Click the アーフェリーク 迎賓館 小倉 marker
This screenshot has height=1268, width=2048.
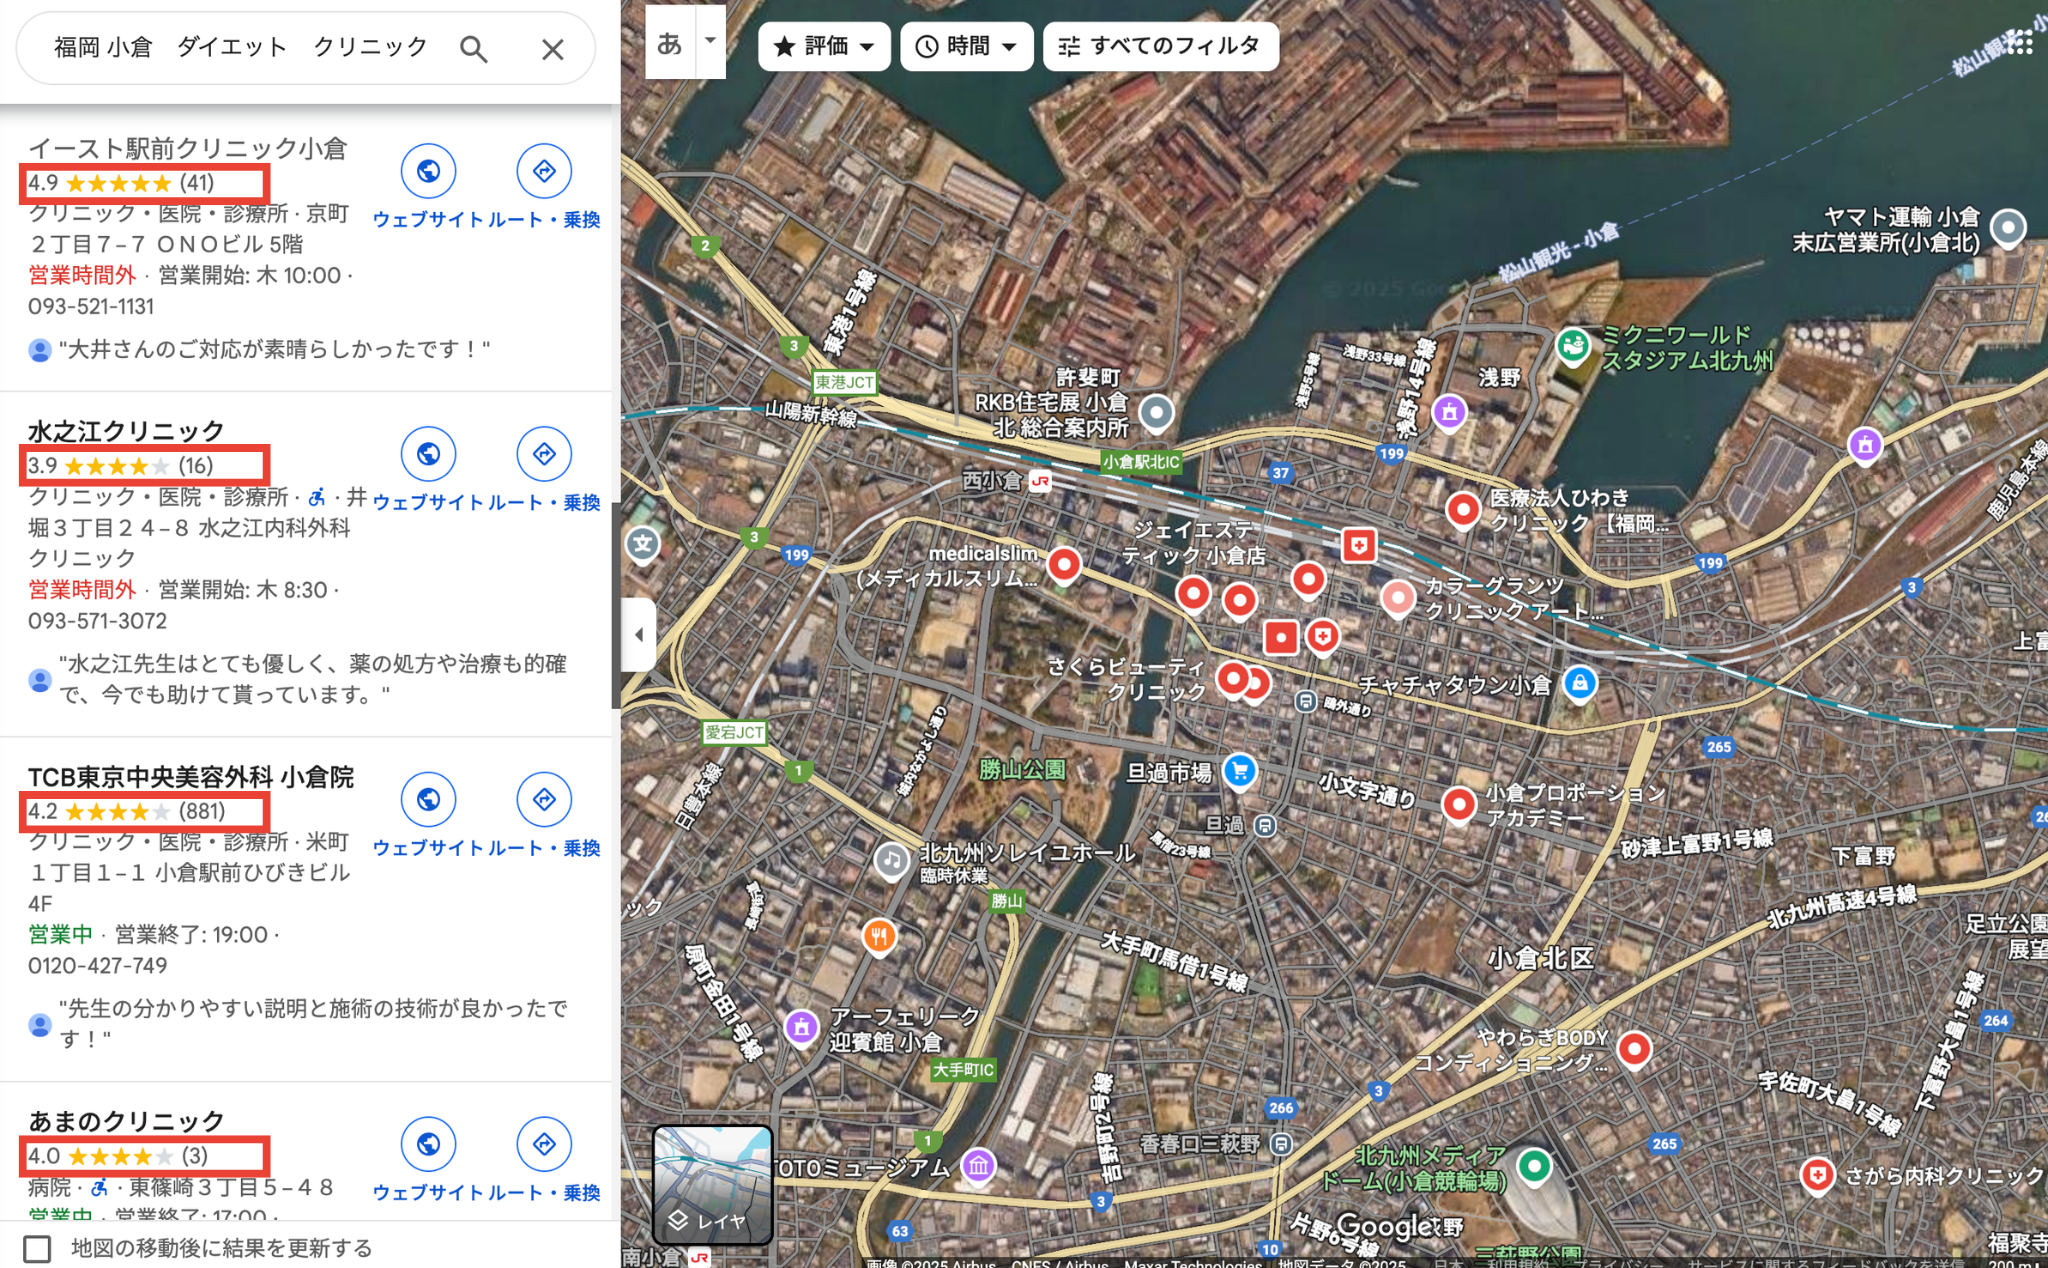tap(801, 1027)
